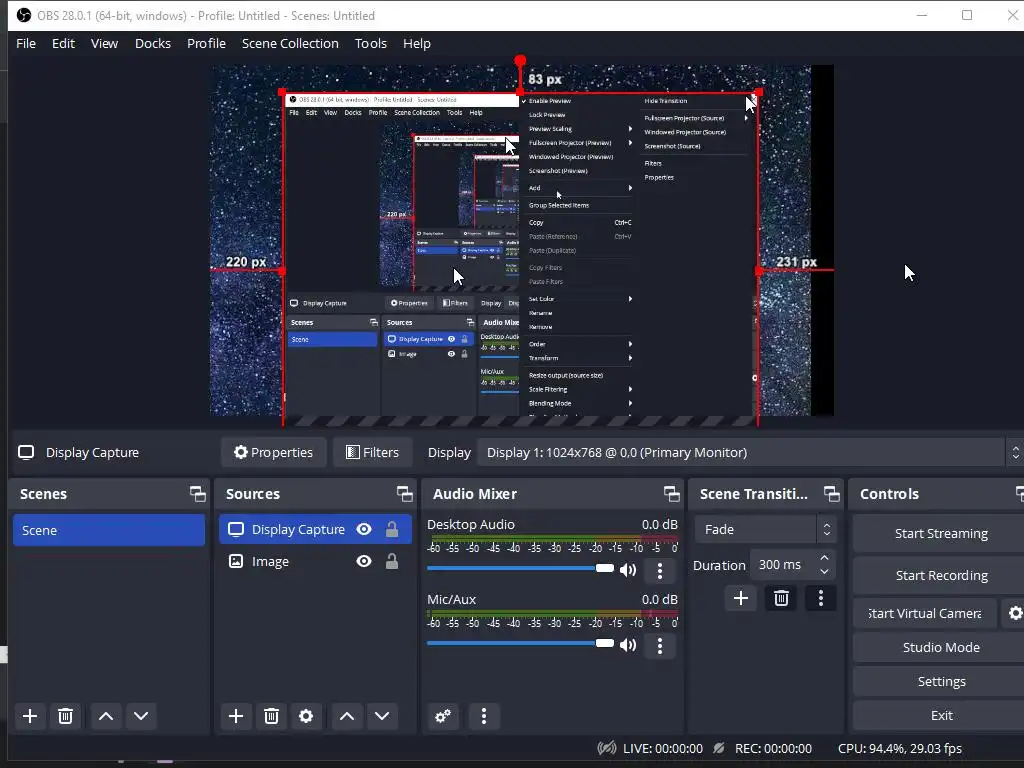Open Audio Mixer bottom options menu dots

point(484,716)
